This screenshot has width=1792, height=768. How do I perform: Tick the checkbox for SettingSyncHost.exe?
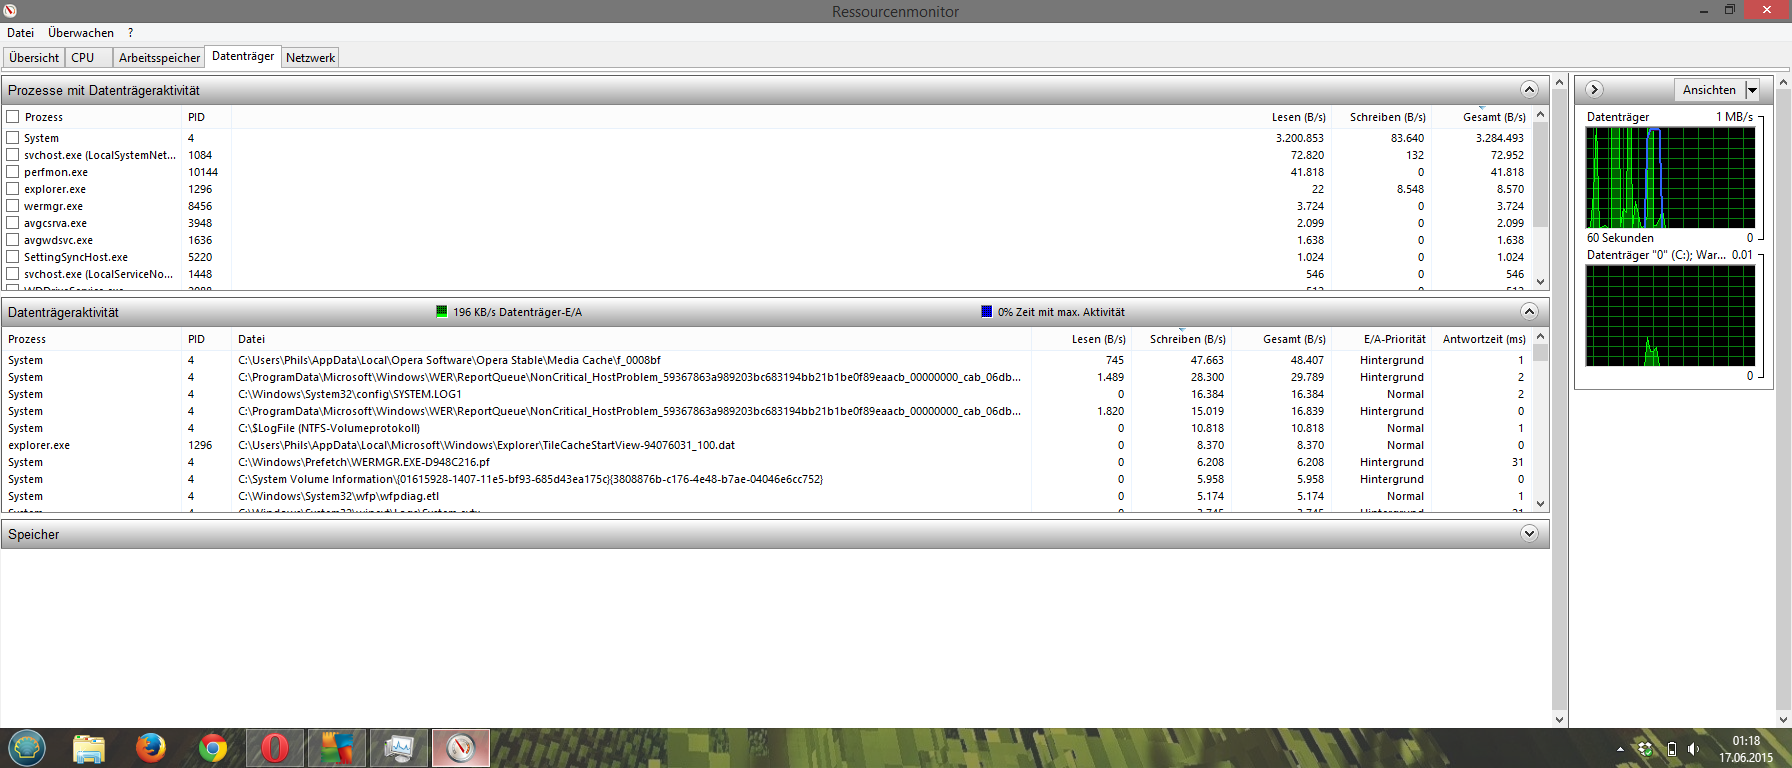pos(13,257)
